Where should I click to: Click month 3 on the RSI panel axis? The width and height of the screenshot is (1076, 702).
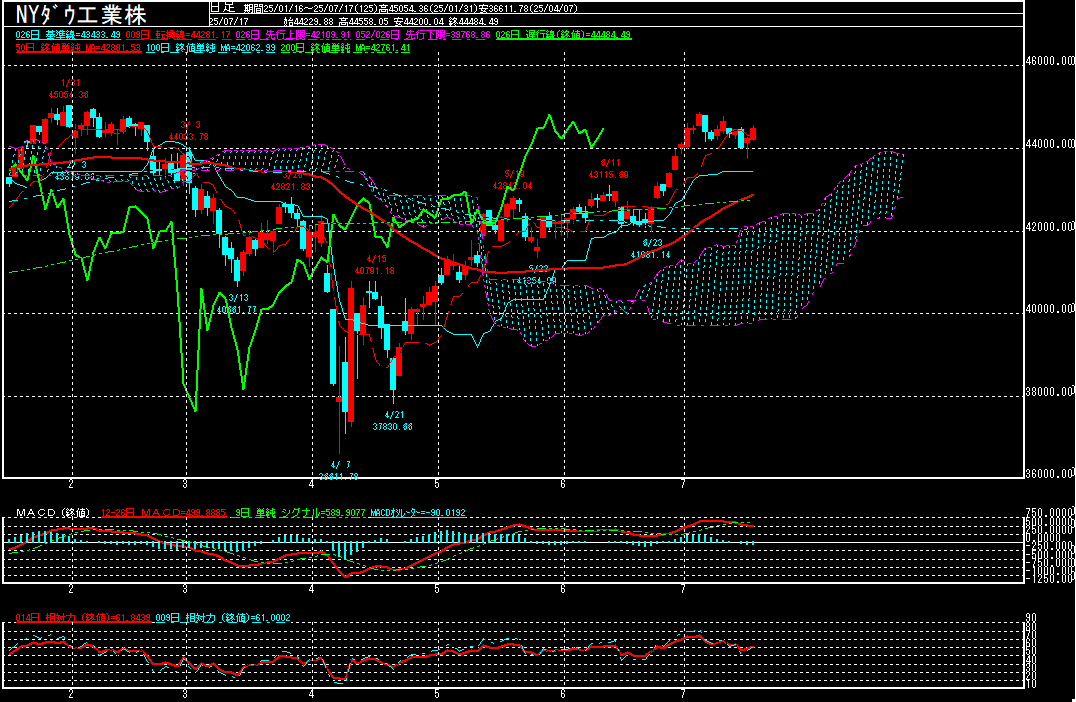185,694
